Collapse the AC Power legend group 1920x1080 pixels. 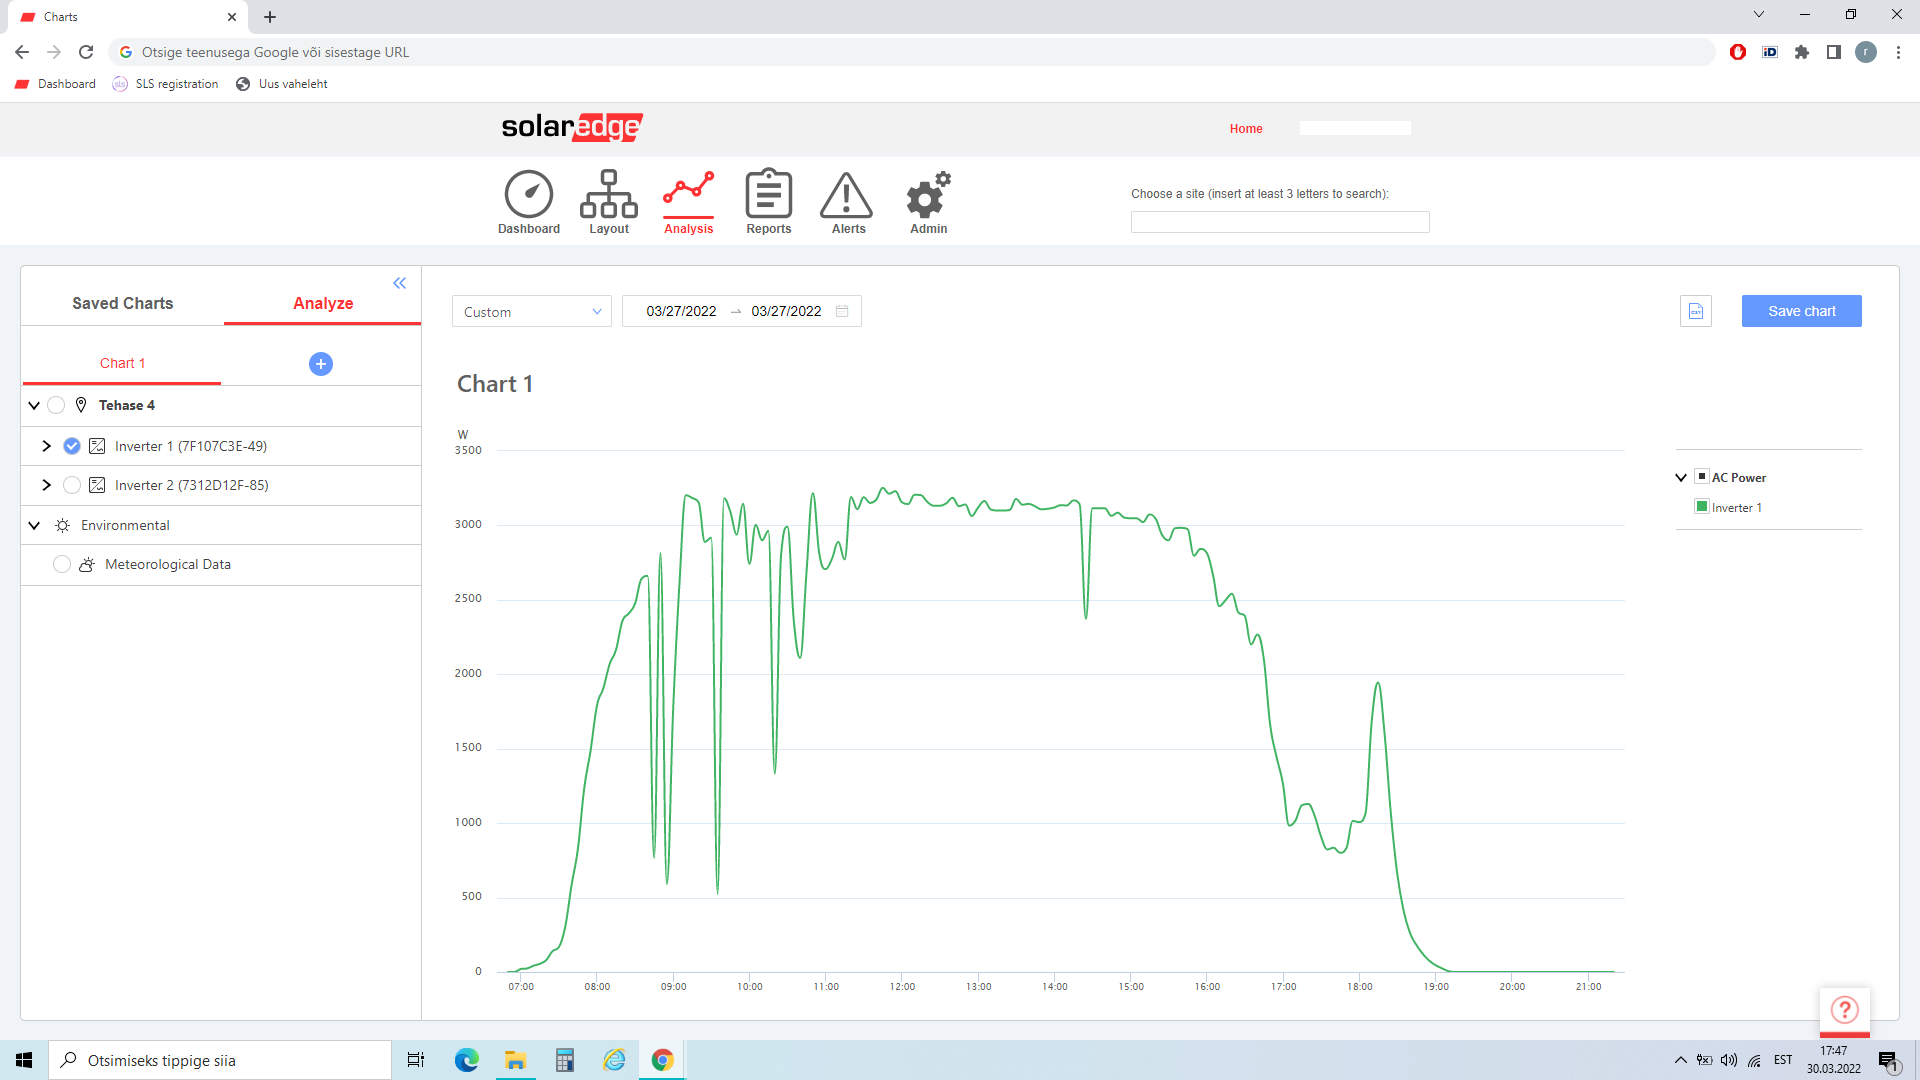coord(1681,478)
